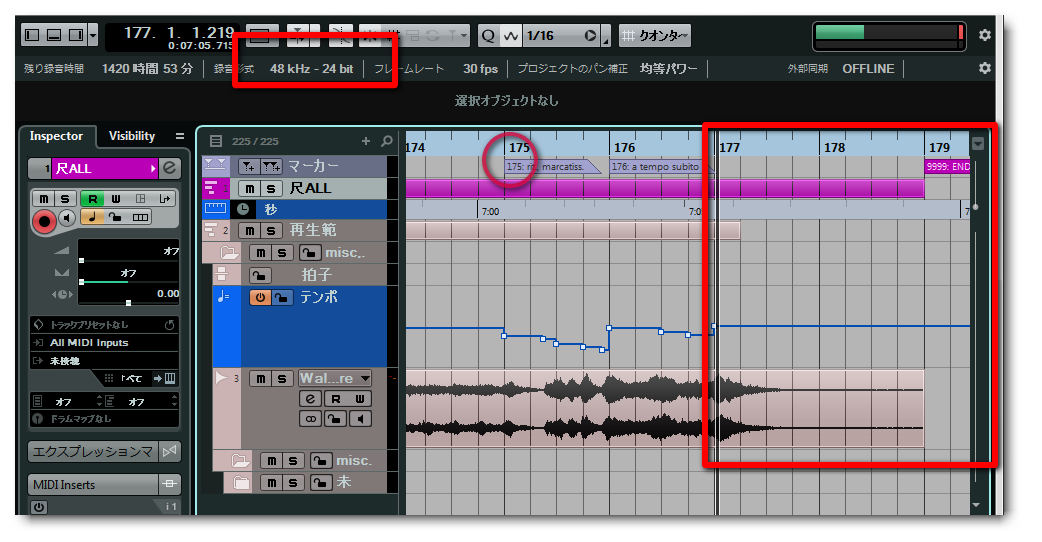Open the output routing 未接続 dropdown
Image resolution: width=1042 pixels, height=542 pixels.
(x=104, y=361)
